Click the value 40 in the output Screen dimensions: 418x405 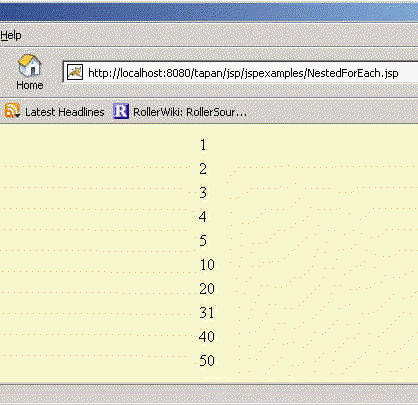click(x=207, y=337)
